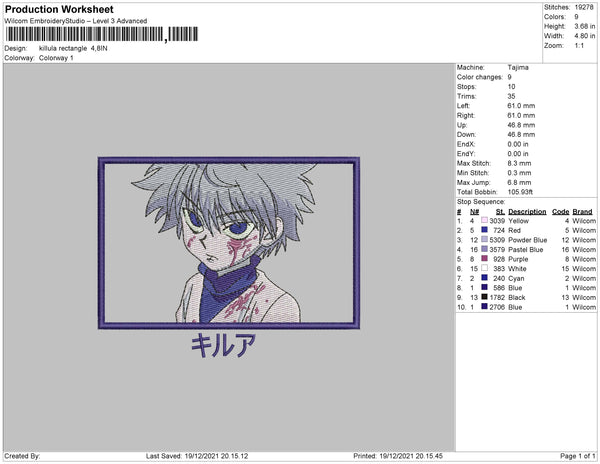Screen dimensions: 600x464
Task: Click the 'Code' column header
Action: click(x=561, y=212)
